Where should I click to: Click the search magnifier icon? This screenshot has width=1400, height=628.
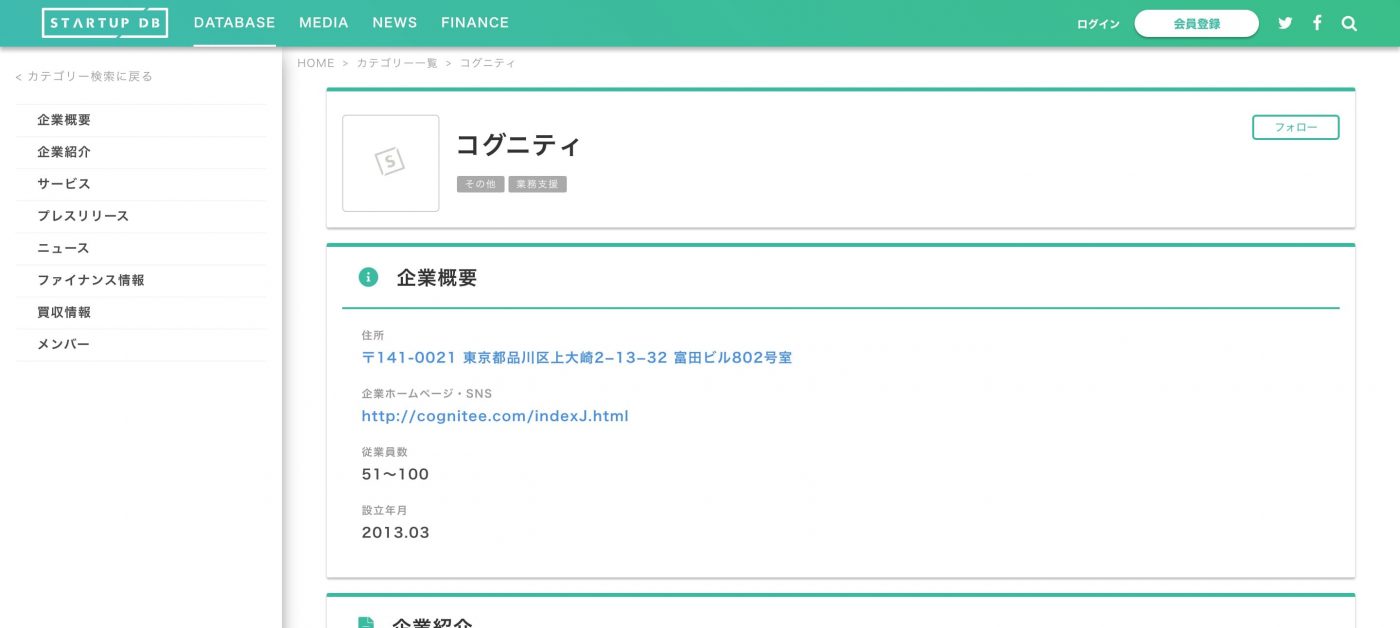[x=1349, y=22]
